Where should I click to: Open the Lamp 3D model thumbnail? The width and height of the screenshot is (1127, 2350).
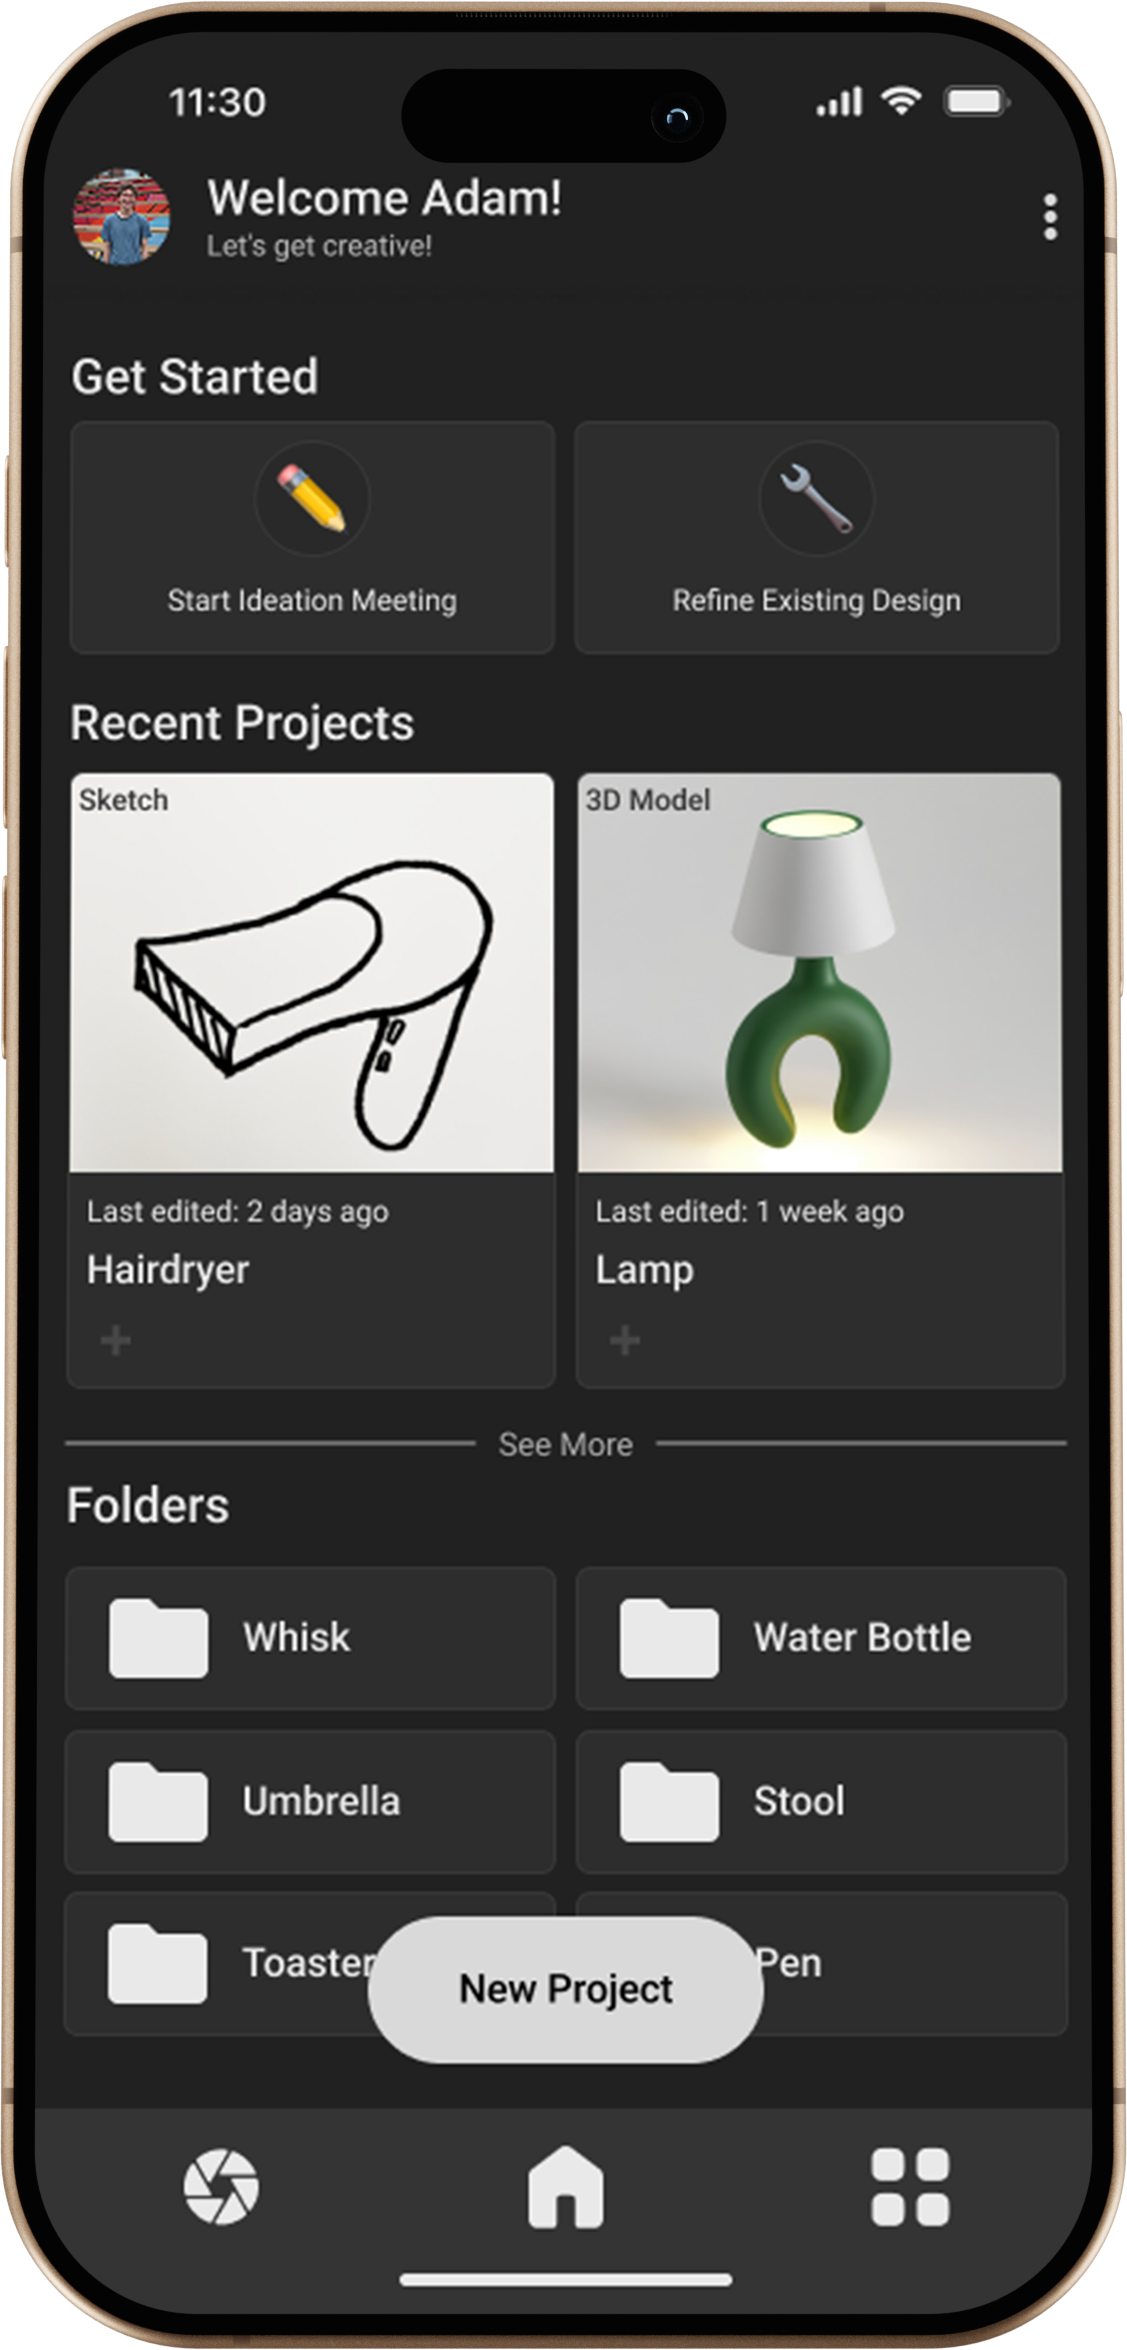tap(820, 972)
